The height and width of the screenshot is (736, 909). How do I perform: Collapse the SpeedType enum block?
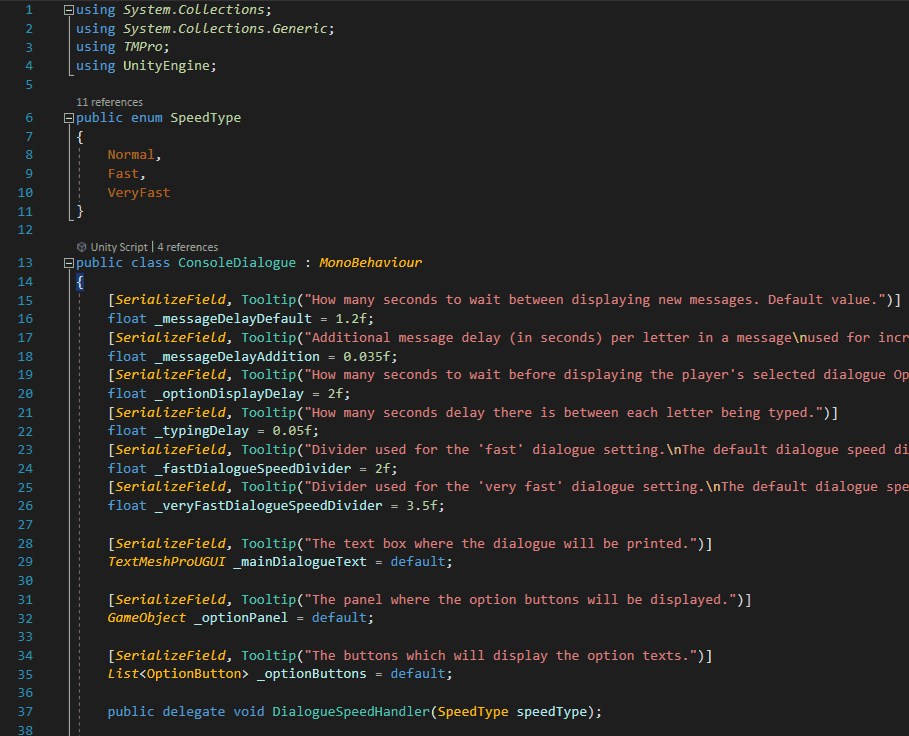click(x=68, y=118)
